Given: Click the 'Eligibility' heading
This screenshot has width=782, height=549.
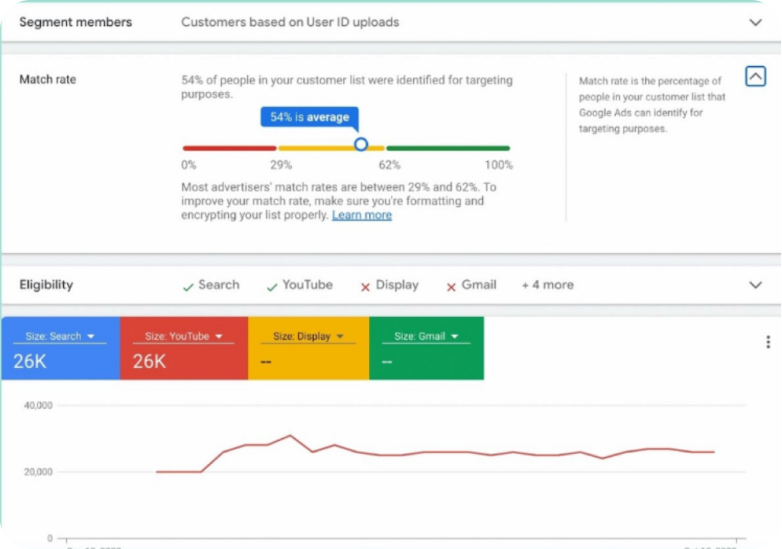Looking at the screenshot, I should pos(46,285).
